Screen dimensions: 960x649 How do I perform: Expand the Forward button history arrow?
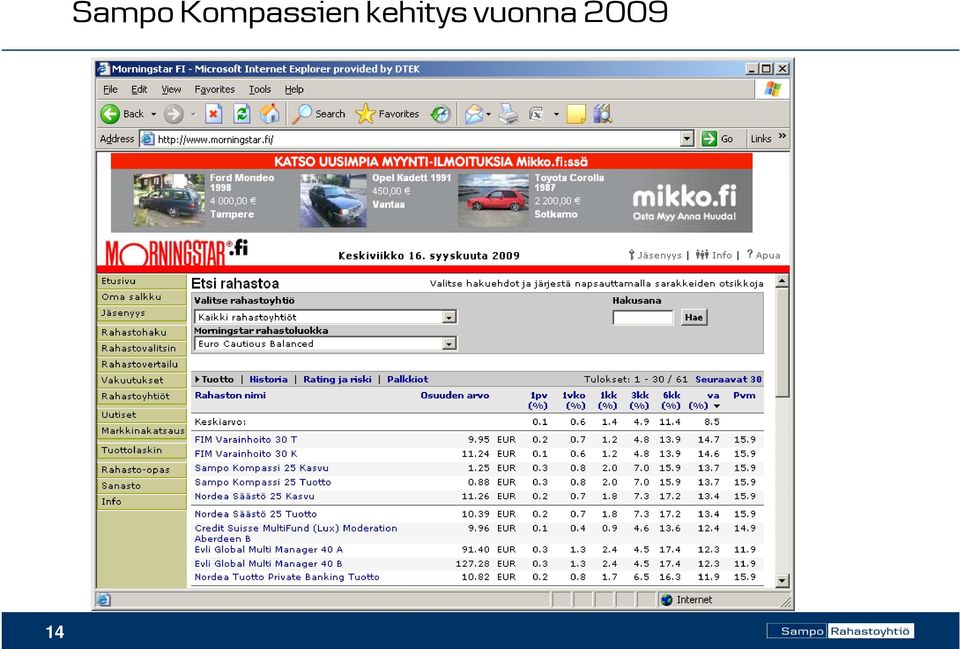193,114
